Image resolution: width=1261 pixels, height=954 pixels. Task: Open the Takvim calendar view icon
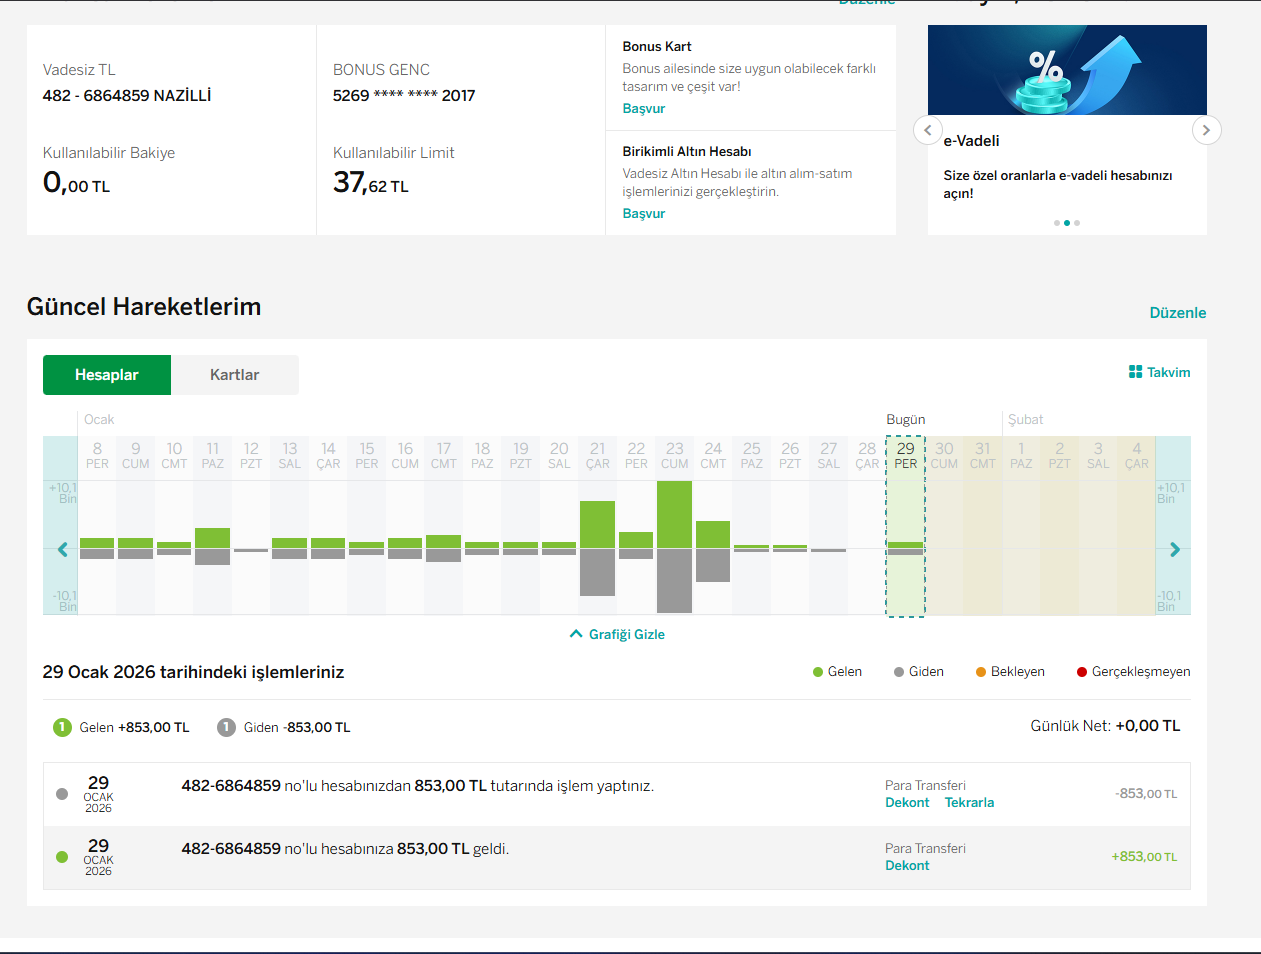coord(1135,372)
